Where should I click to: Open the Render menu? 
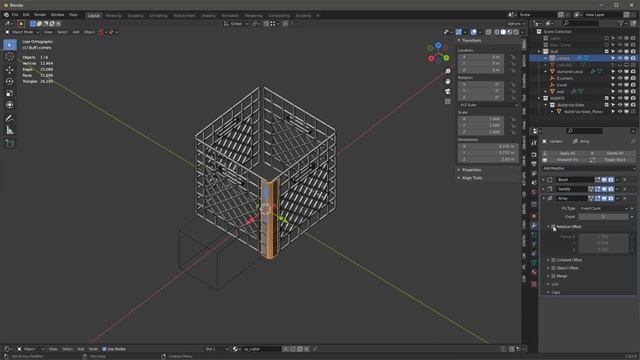pos(40,15)
